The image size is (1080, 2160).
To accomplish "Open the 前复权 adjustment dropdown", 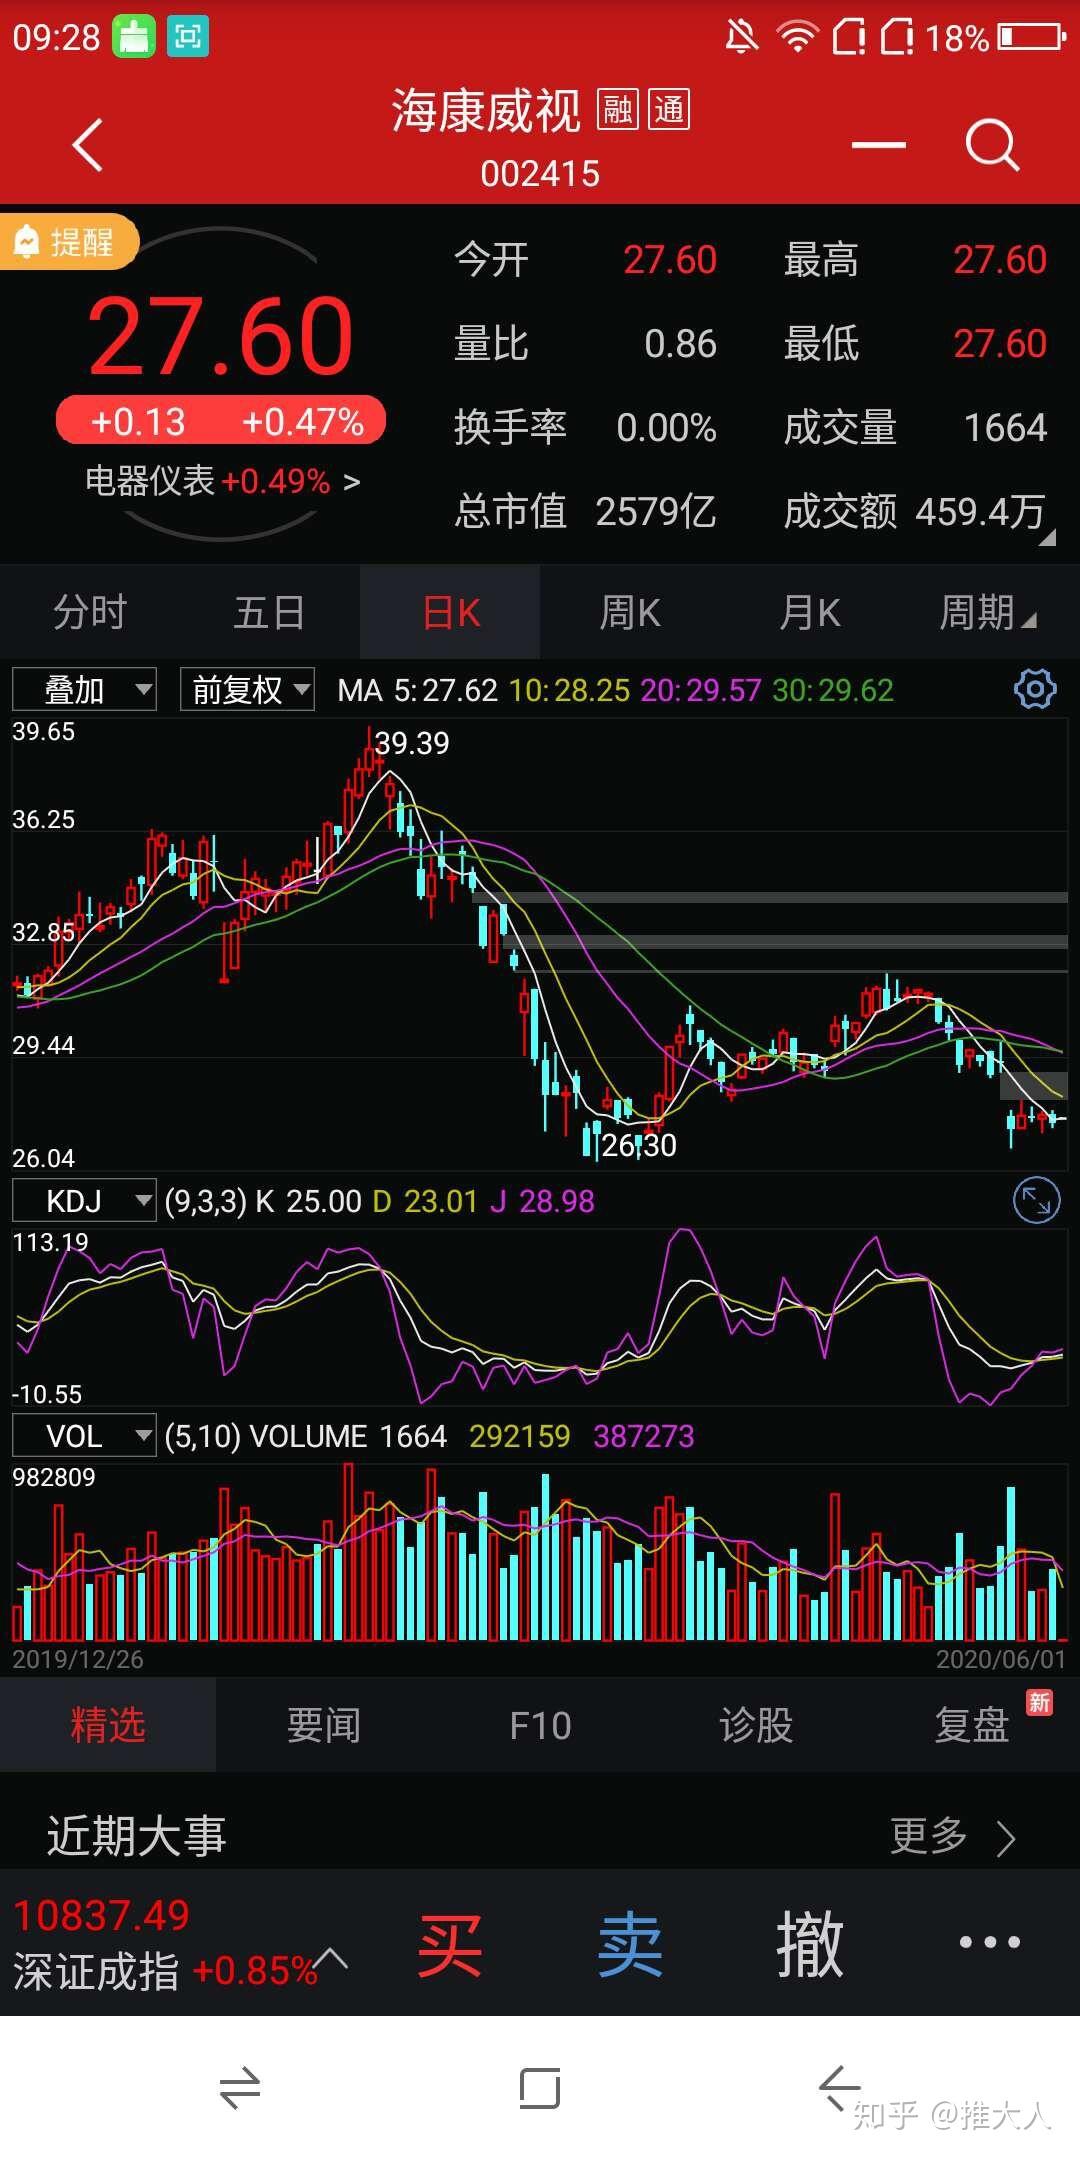I will pyautogui.click(x=247, y=689).
